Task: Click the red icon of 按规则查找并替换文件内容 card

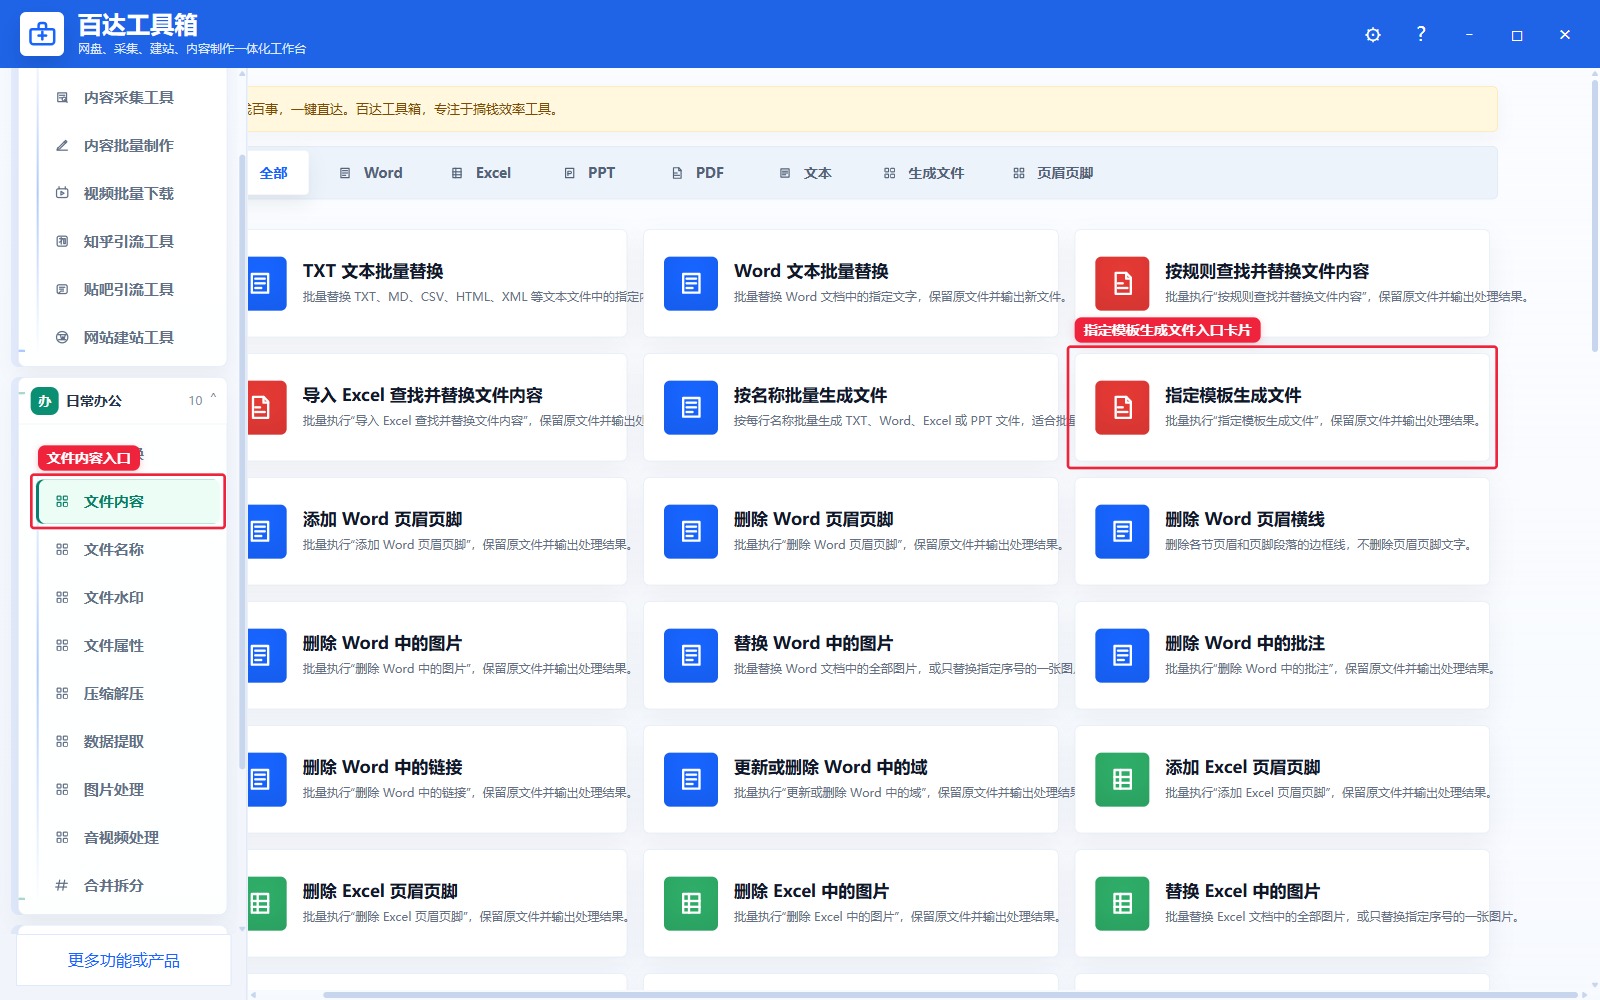Action: point(1122,284)
